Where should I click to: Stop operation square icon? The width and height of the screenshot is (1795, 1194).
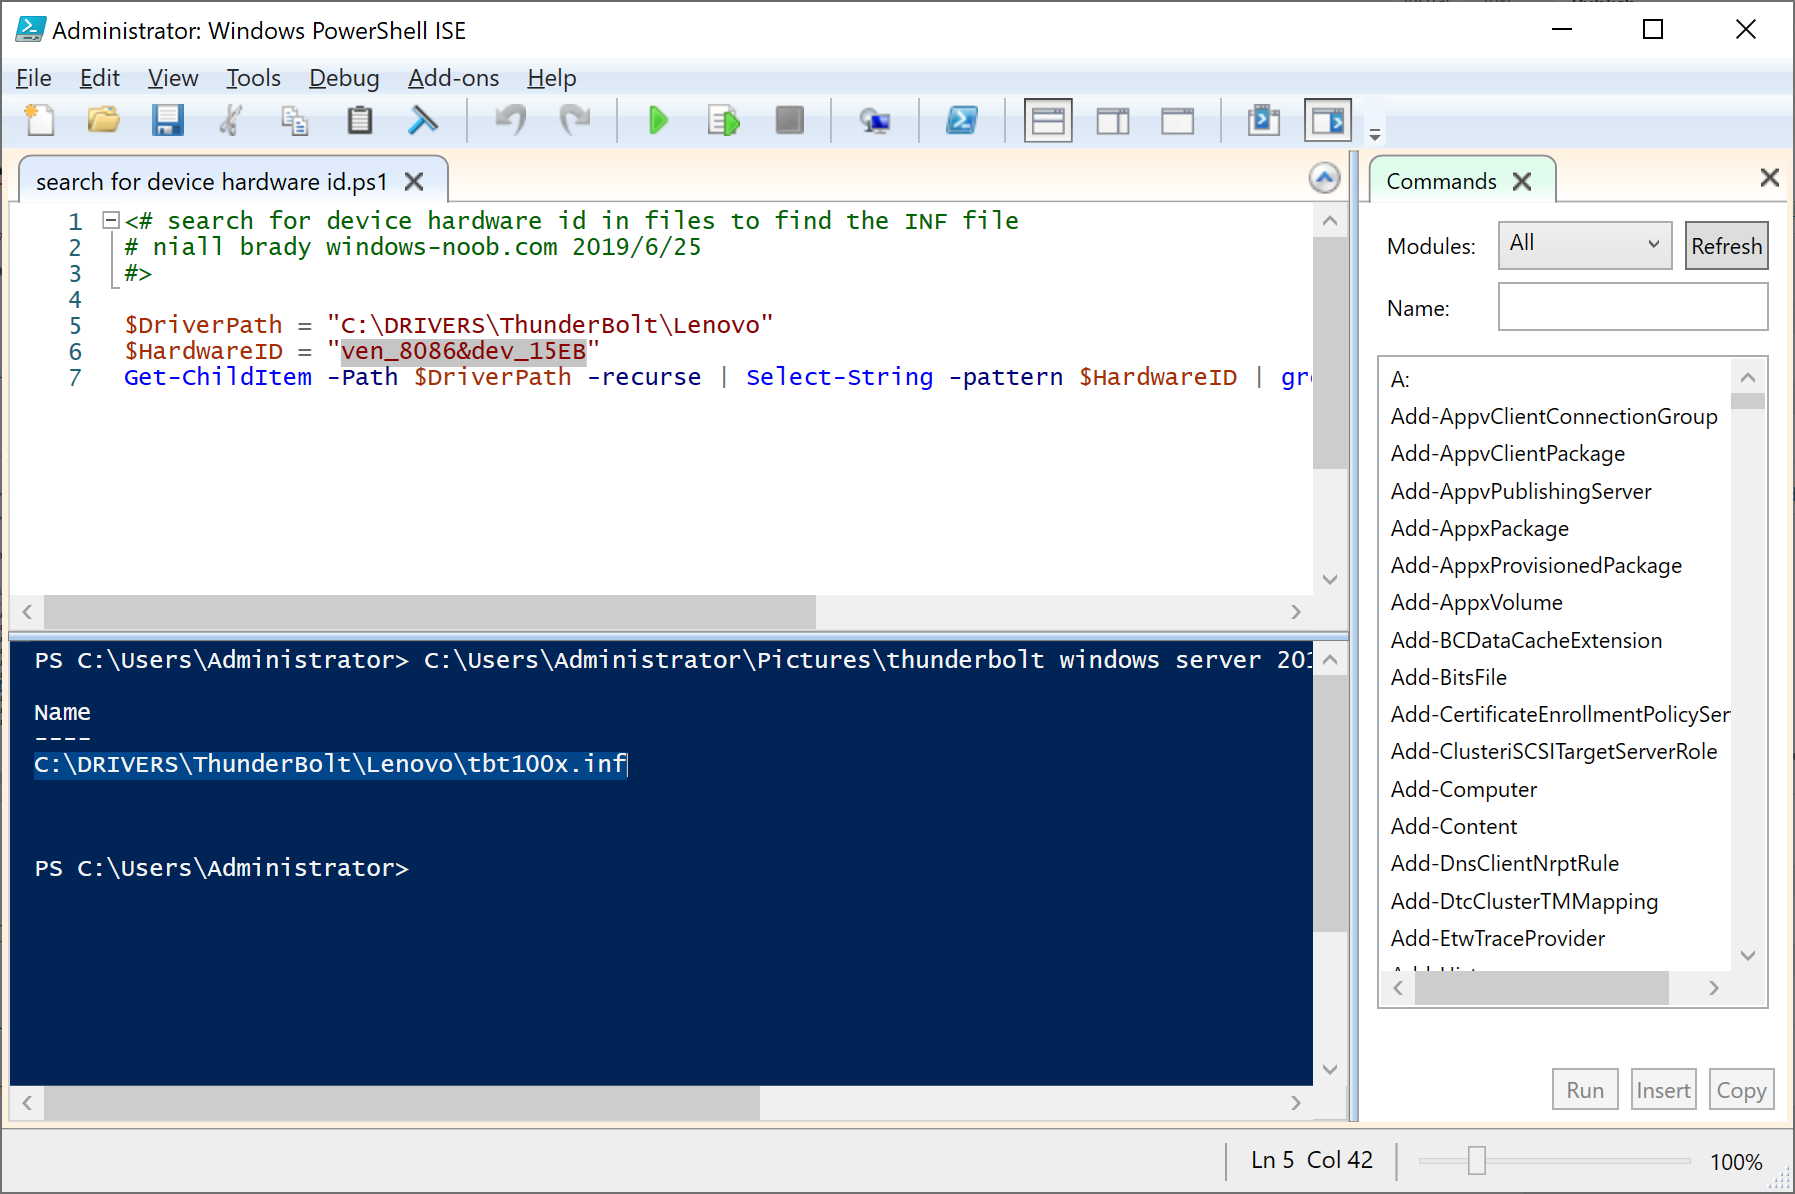pos(789,121)
